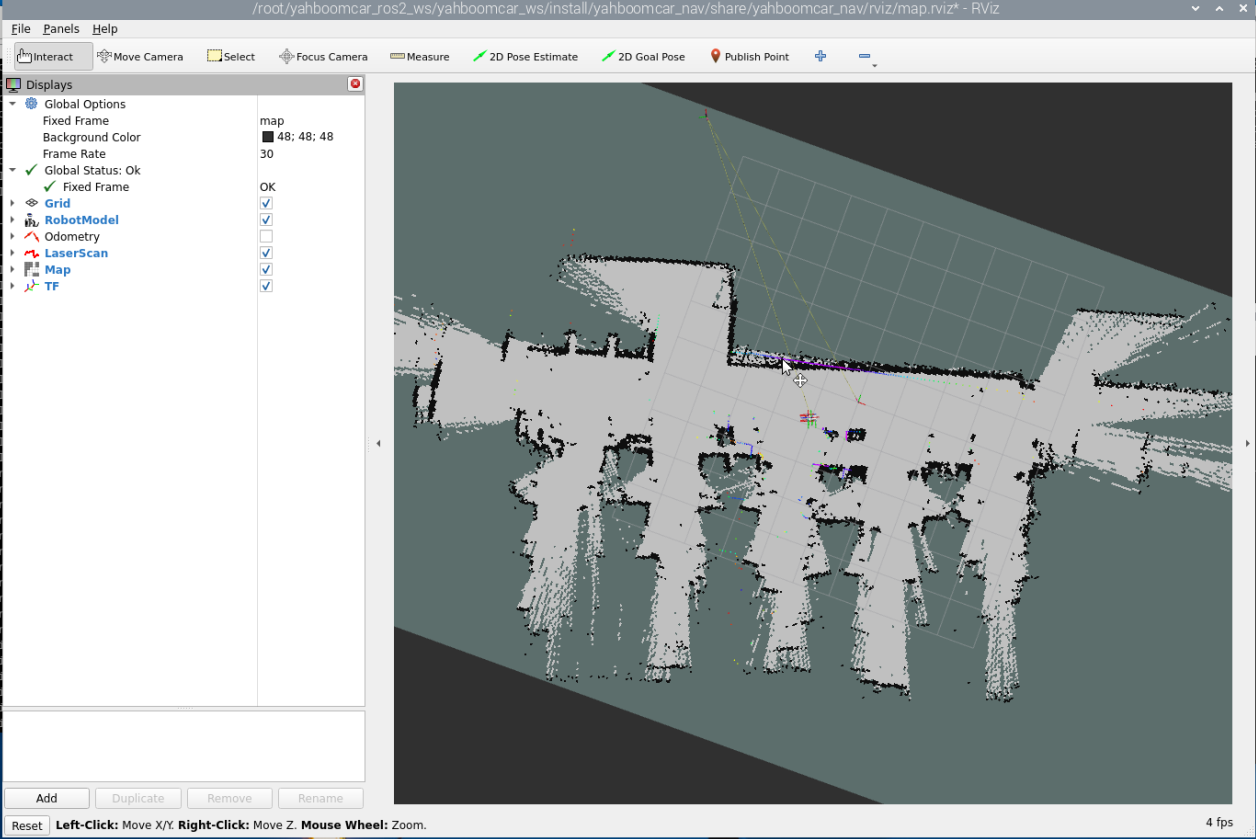Expand the Grid display tree item
Image resolution: width=1256 pixels, height=839 pixels.
(12, 204)
